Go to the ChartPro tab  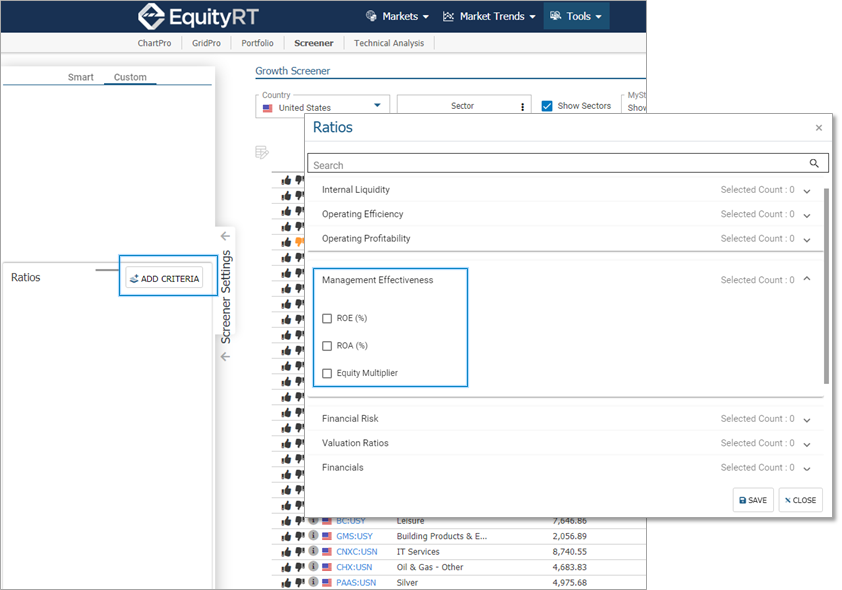pyautogui.click(x=154, y=43)
